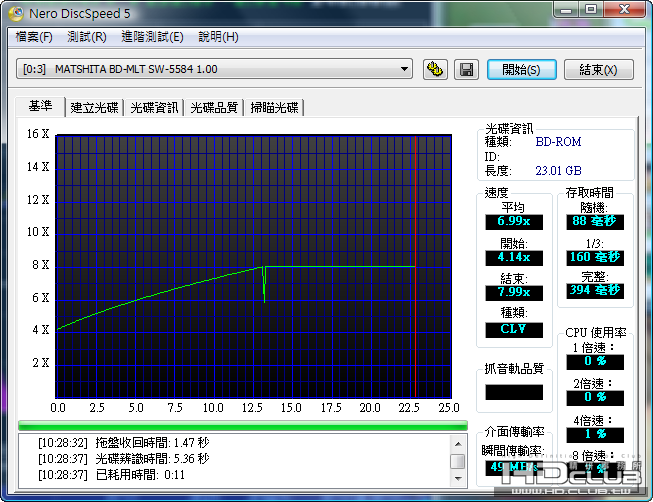Click the log scrollbar up arrow
Image resolution: width=653 pixels, height=502 pixels.
click(458, 444)
